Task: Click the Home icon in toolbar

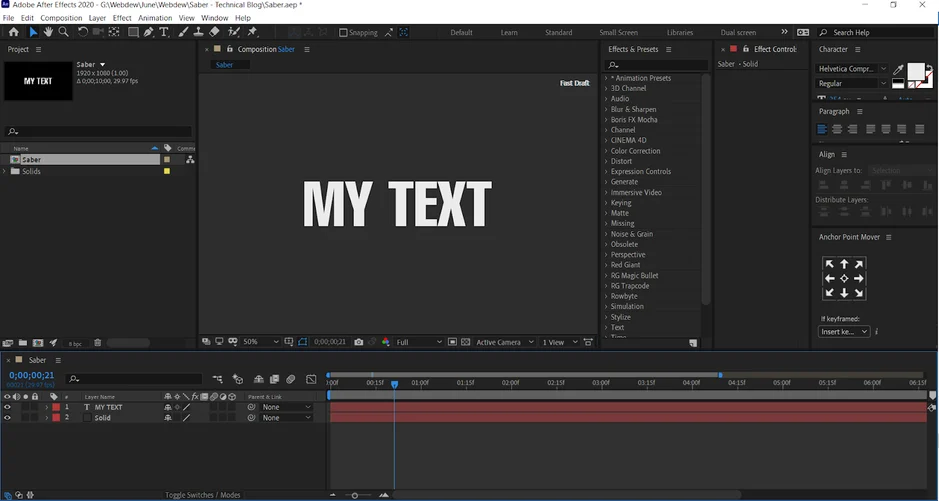Action: (x=13, y=32)
